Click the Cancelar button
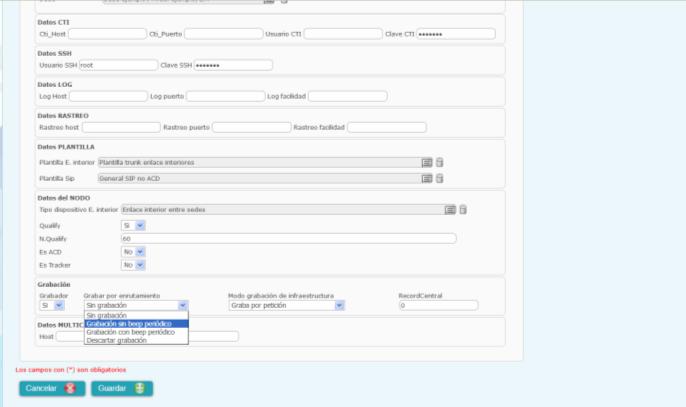This screenshot has height=407, width=686. pos(52,389)
